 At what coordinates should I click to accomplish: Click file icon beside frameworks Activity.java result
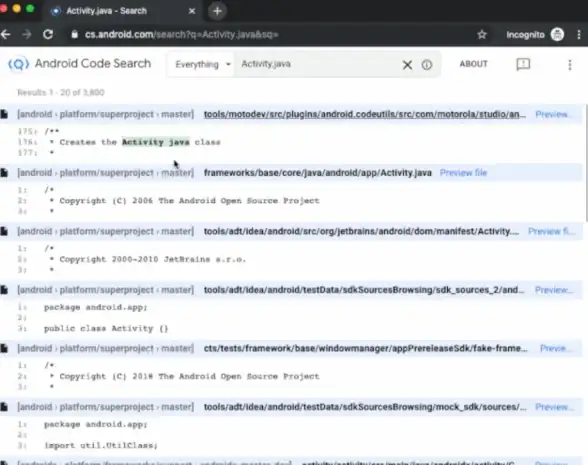(x=4, y=173)
